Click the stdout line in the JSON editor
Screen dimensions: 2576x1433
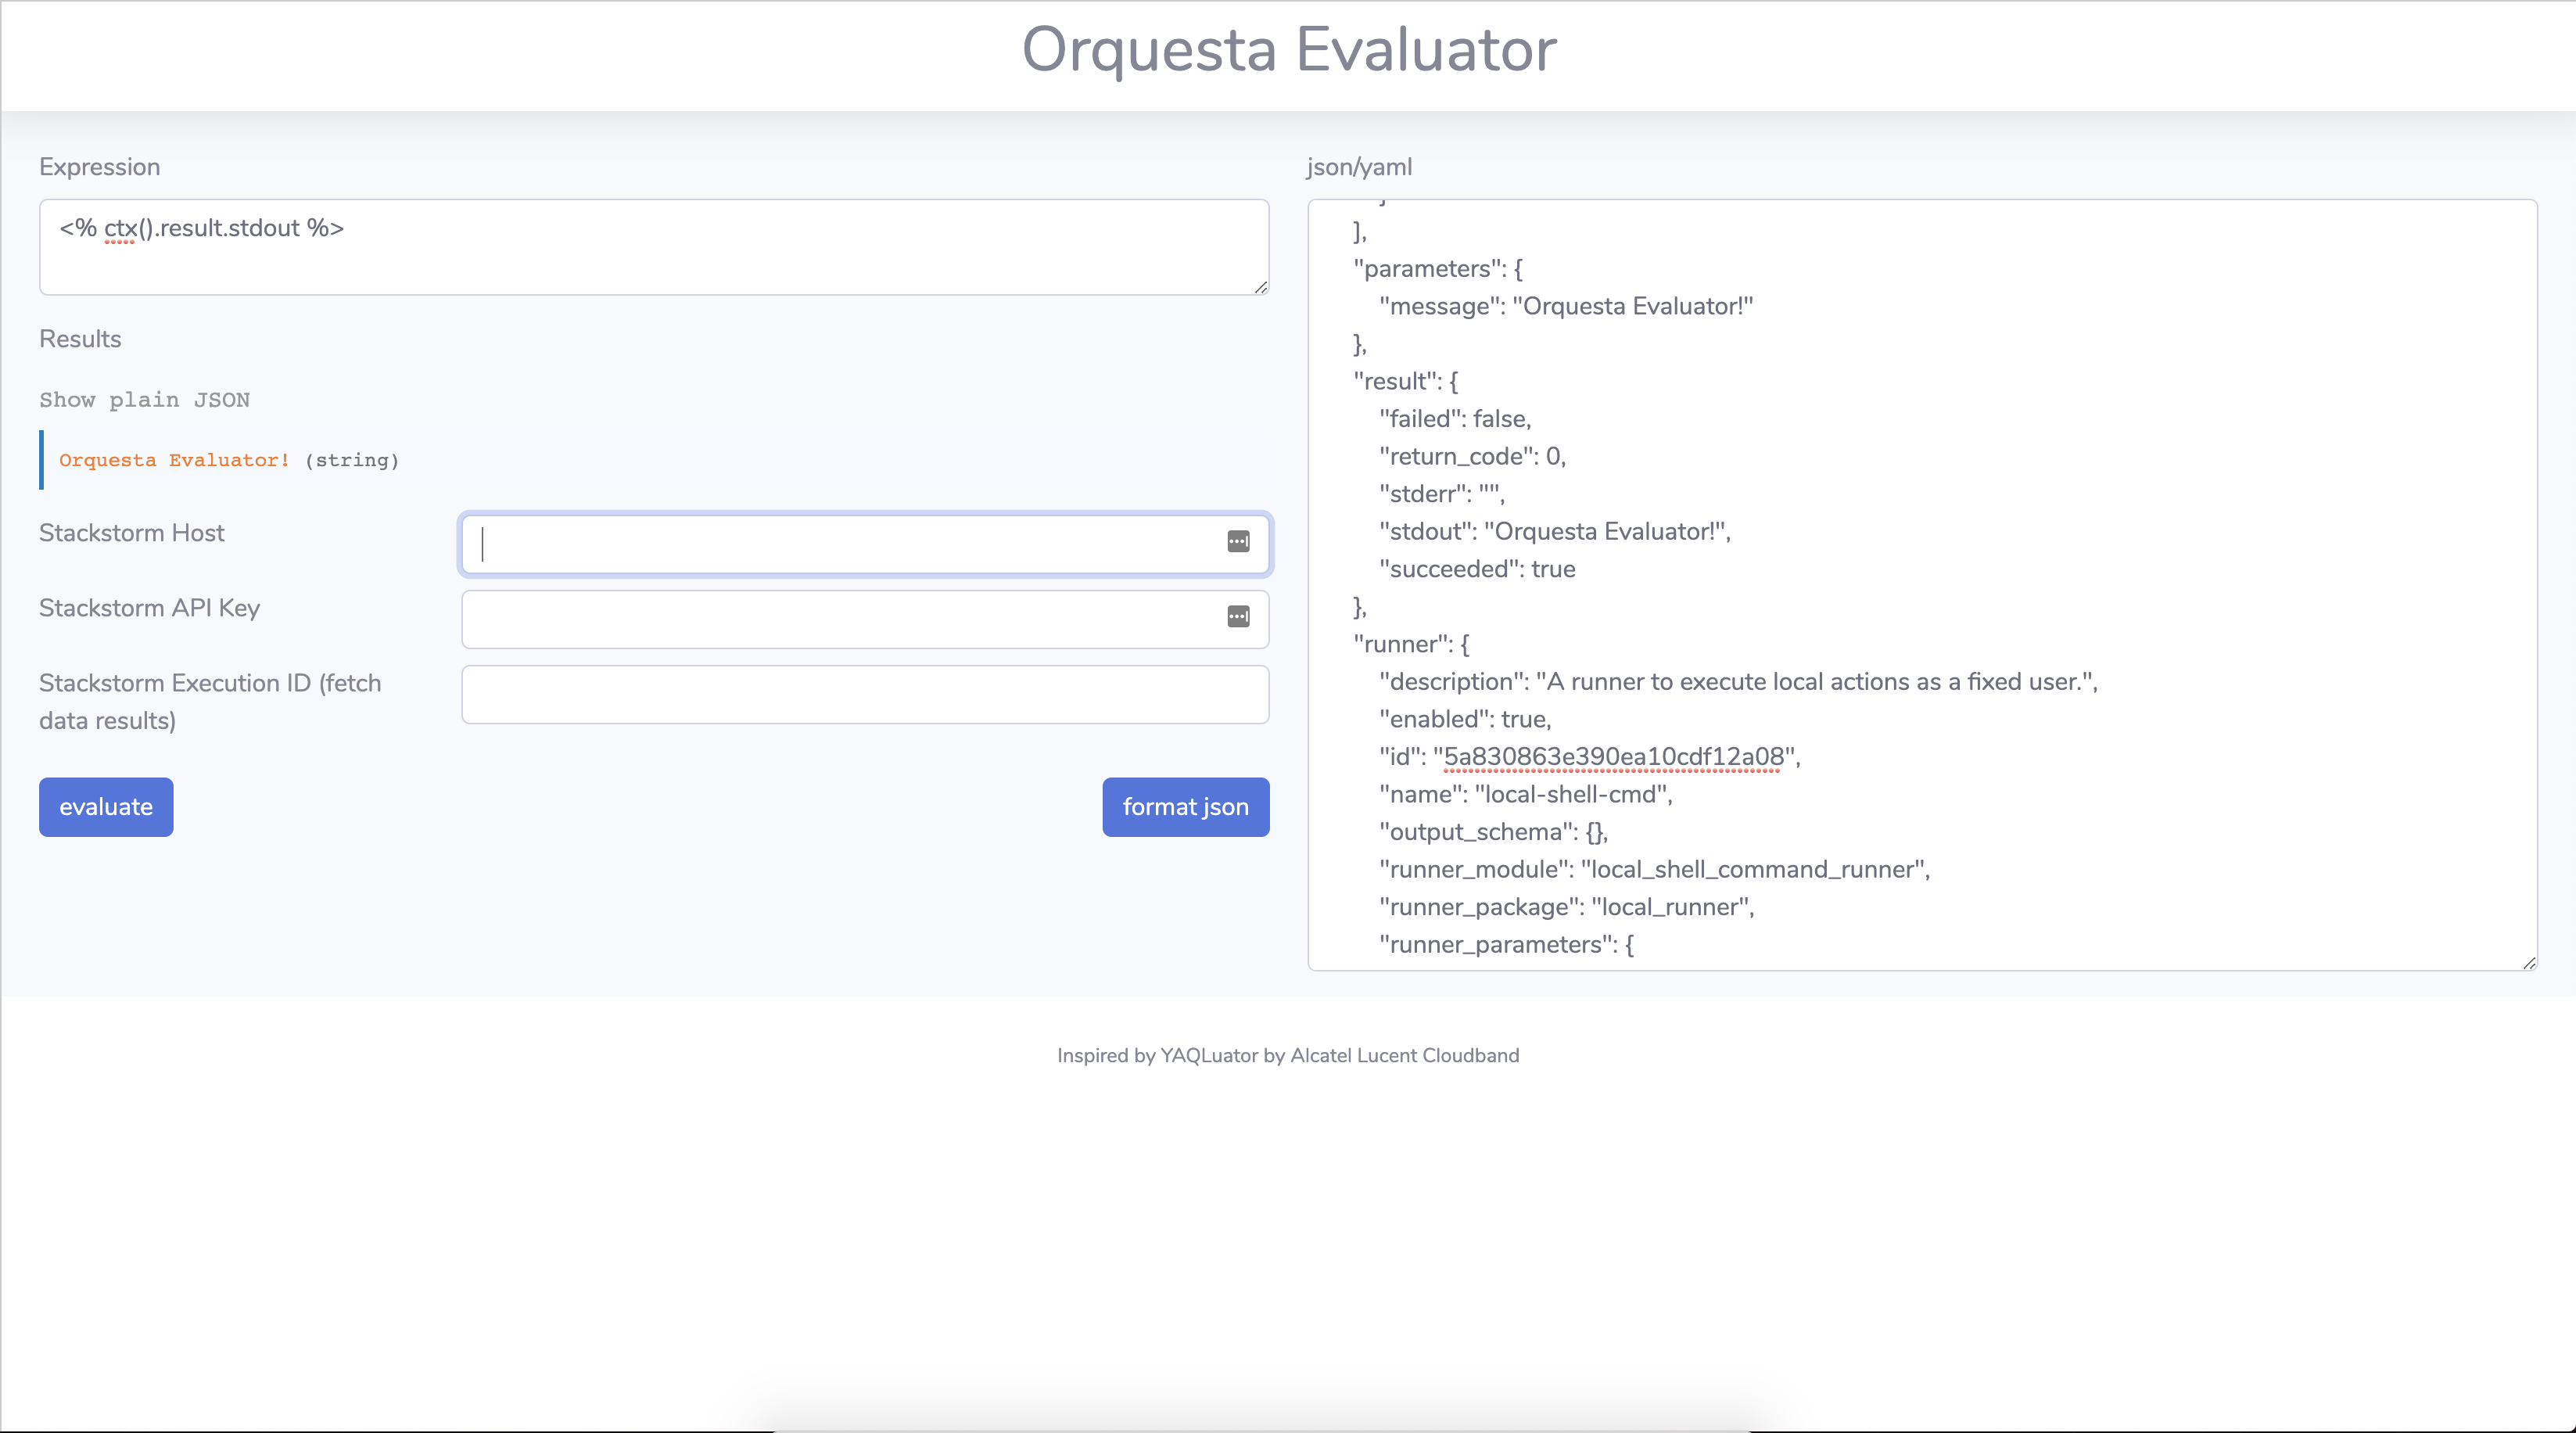[x=1554, y=532]
